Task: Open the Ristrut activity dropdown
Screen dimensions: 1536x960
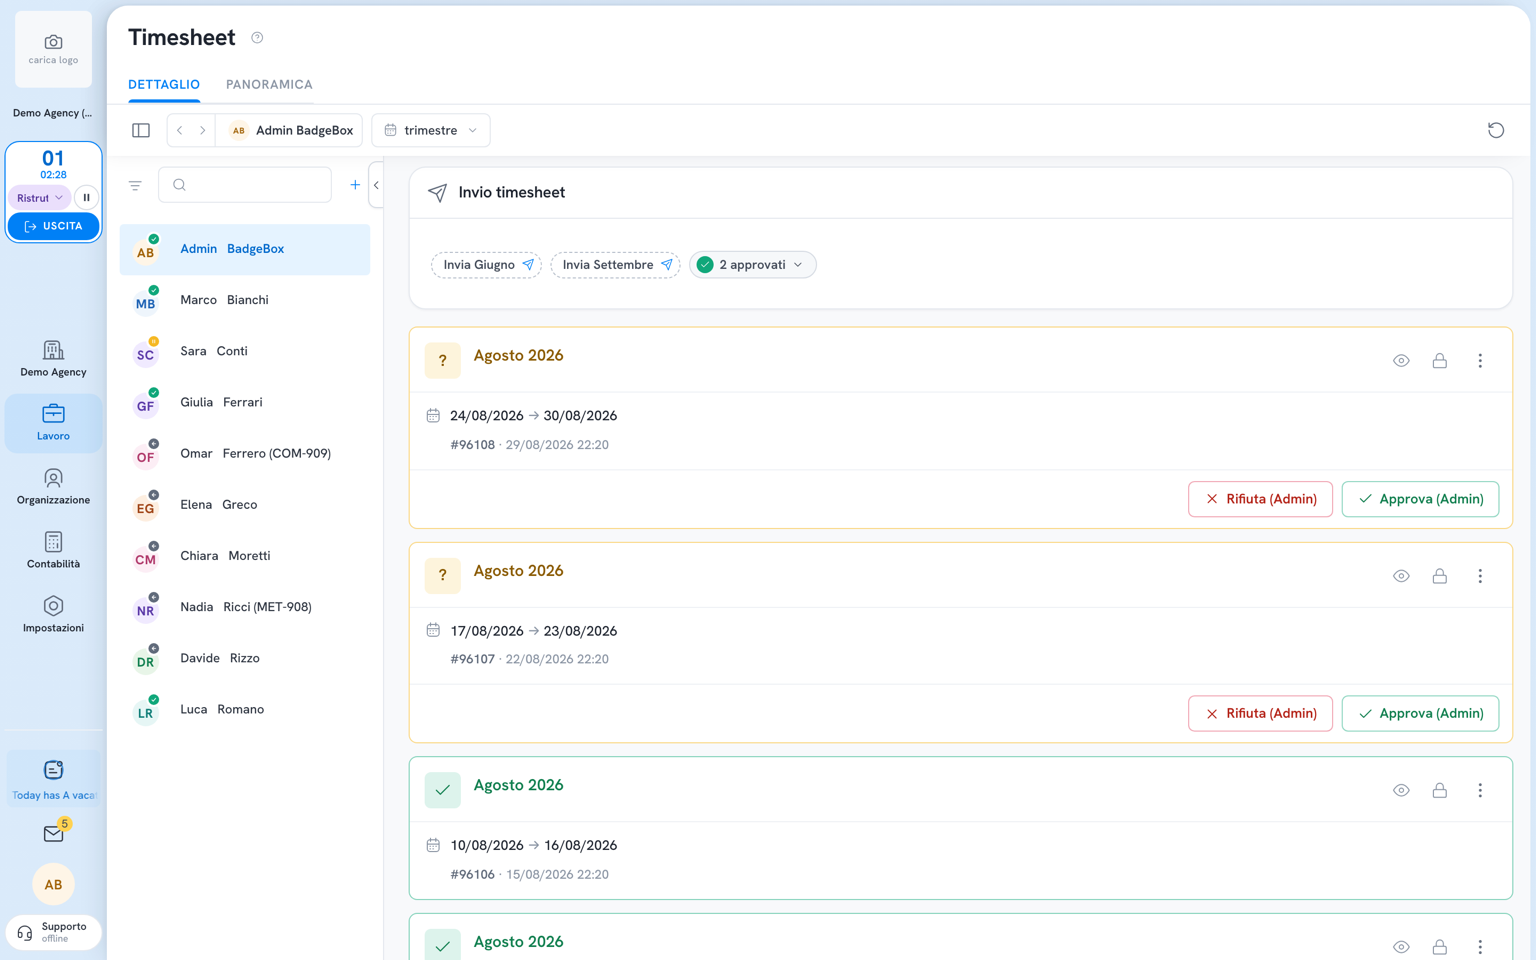Action: pos(40,198)
